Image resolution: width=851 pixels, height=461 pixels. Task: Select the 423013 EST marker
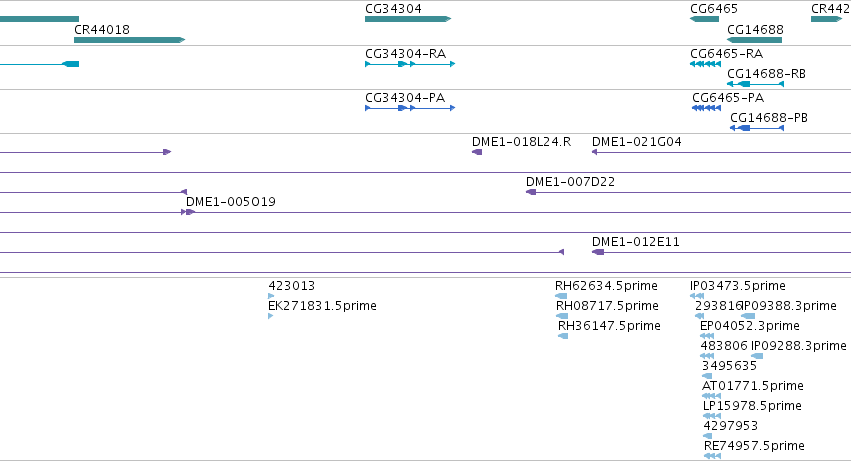(x=271, y=296)
